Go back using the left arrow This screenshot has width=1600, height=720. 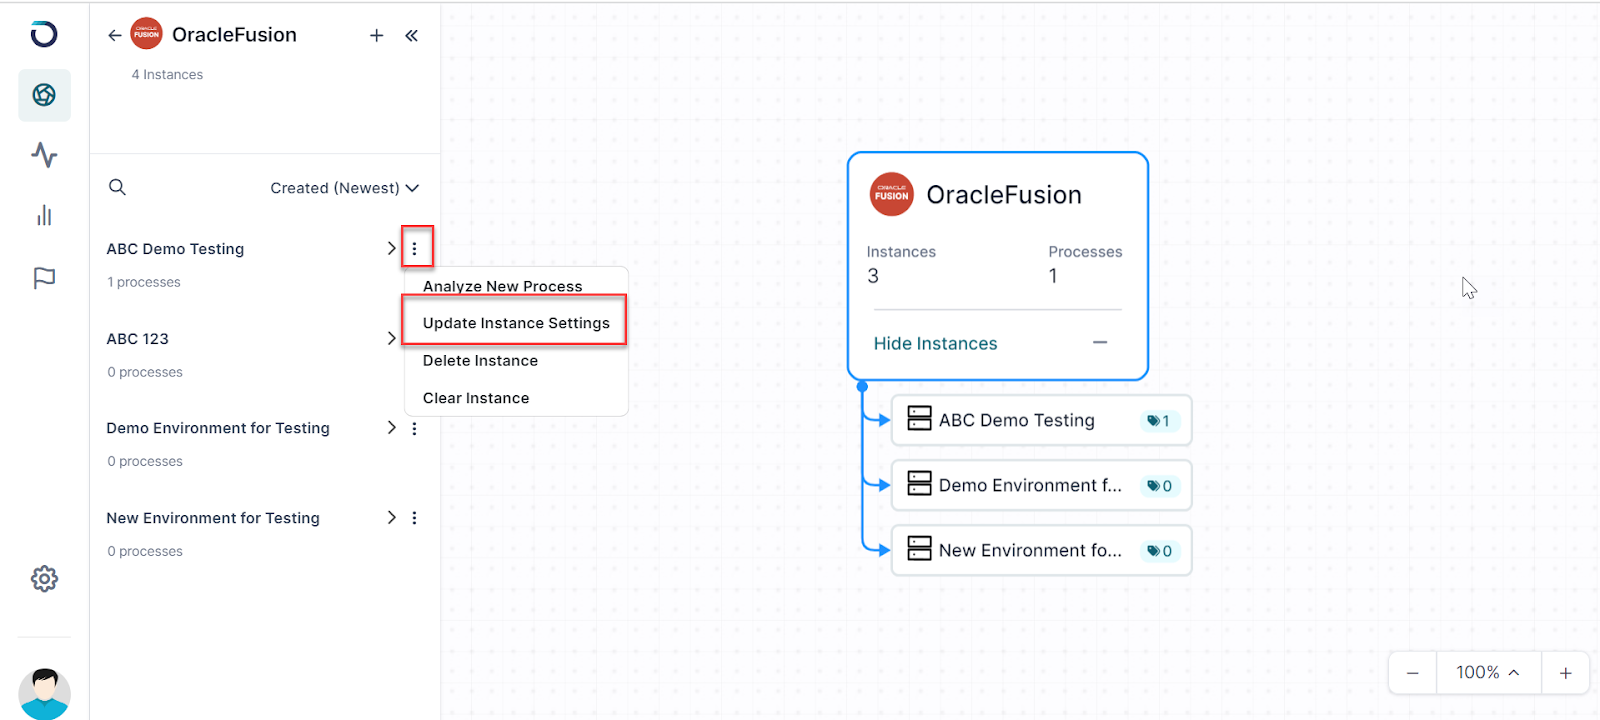coord(115,35)
